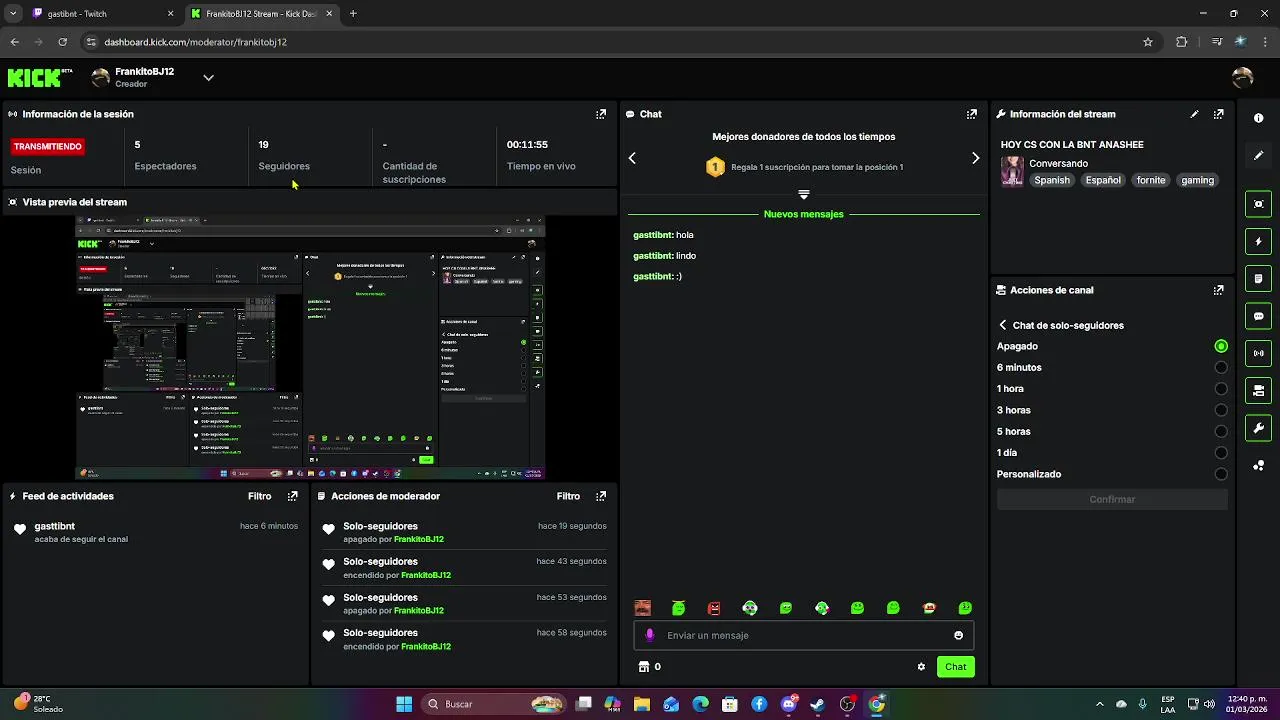Click the taskbar Buscar search box
The image size is (1280, 720).
click(494, 704)
